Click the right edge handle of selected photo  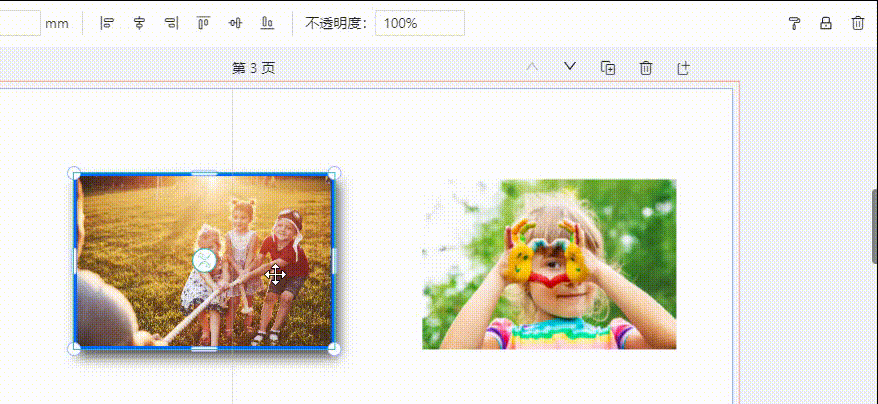point(334,261)
